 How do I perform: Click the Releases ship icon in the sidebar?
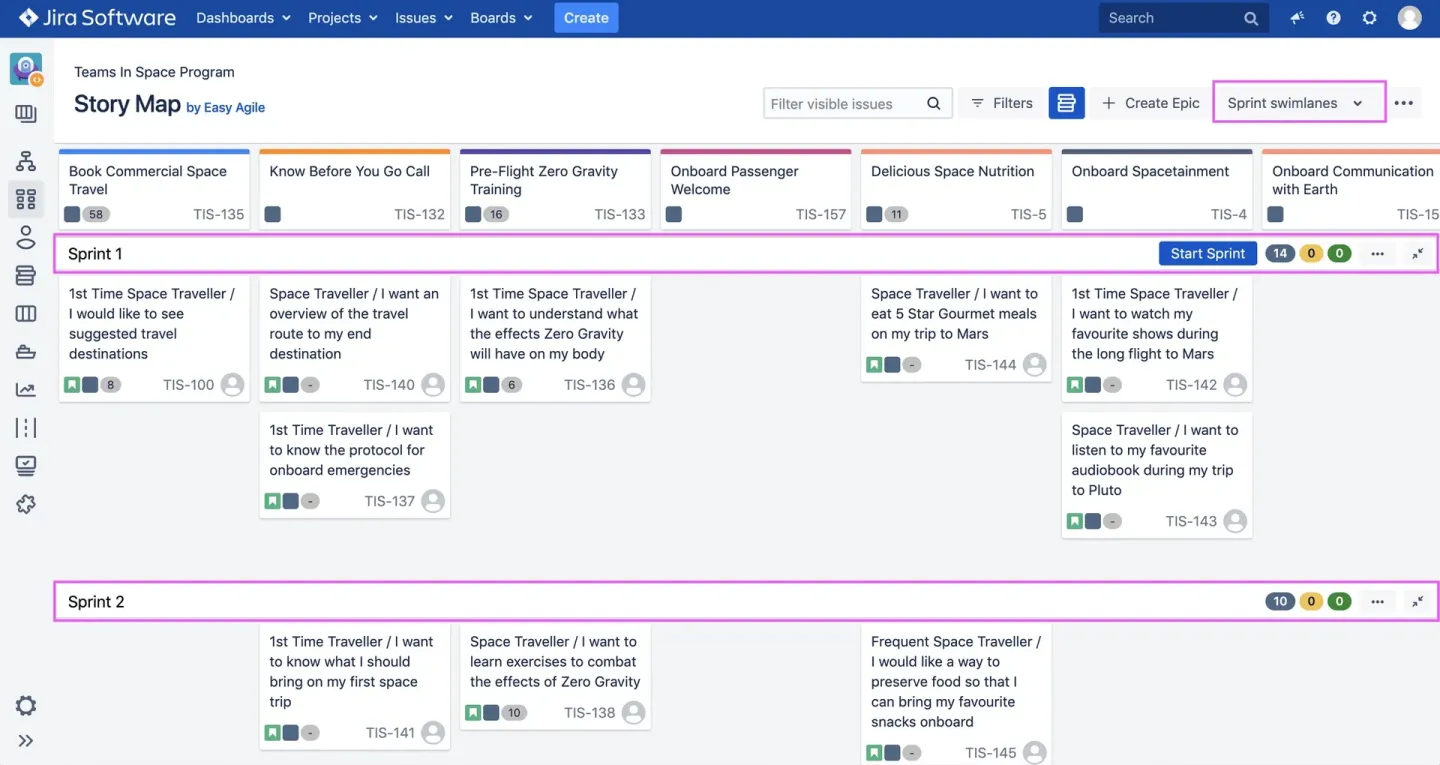[x=26, y=350]
